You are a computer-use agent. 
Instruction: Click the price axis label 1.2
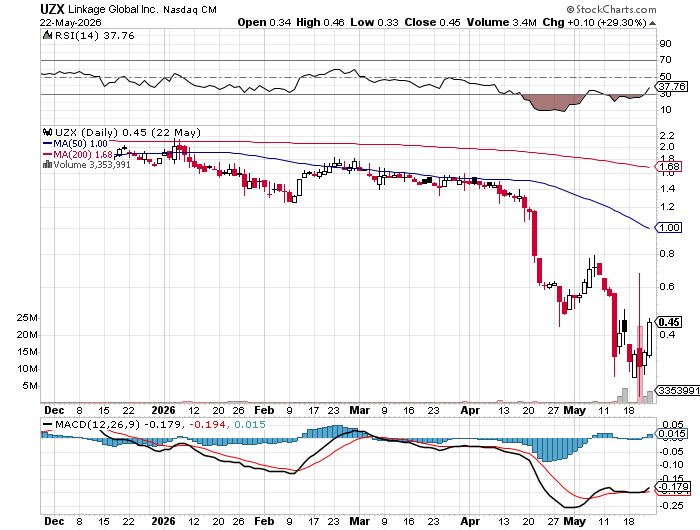pos(667,207)
